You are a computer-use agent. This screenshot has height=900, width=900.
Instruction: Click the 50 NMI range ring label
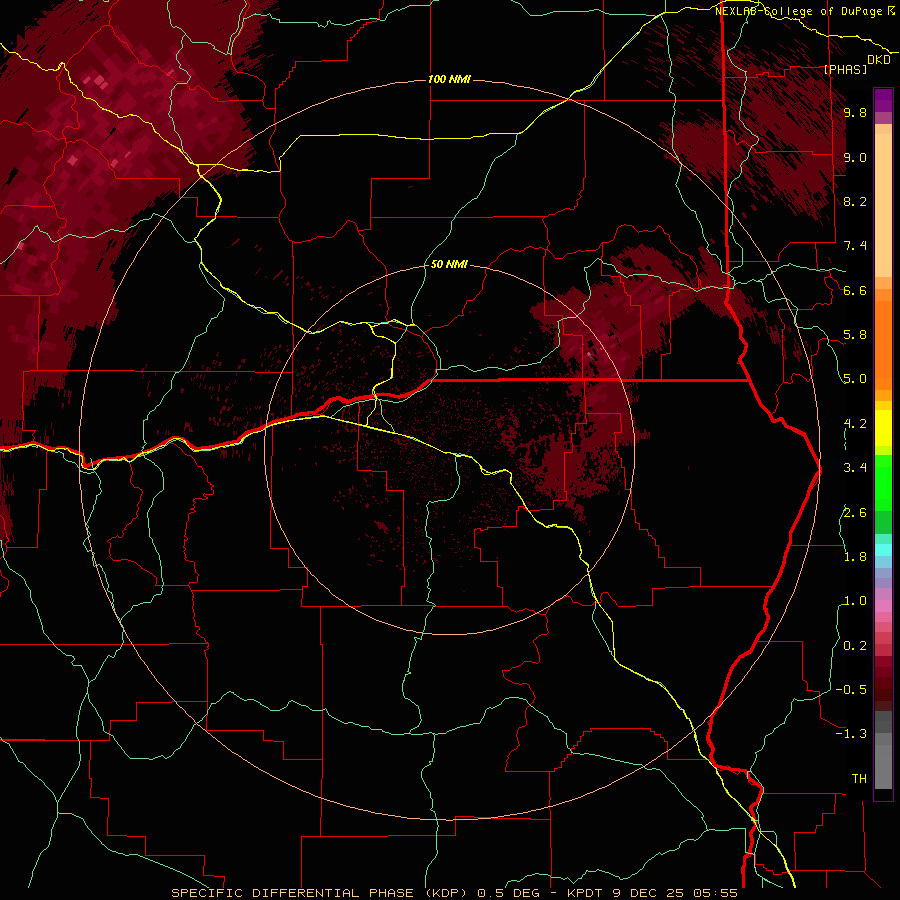pos(449,264)
